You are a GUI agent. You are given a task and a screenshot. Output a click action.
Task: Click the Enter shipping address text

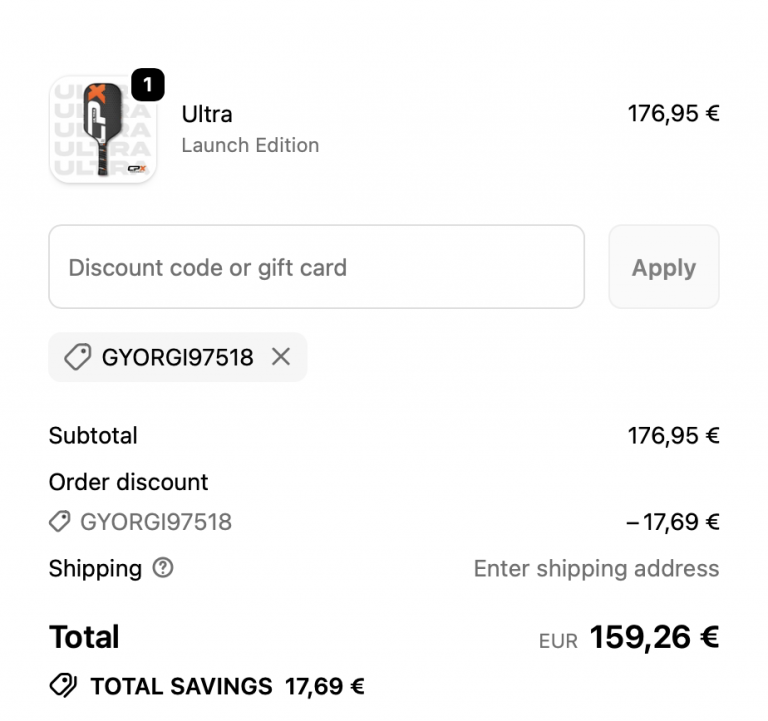[596, 568]
